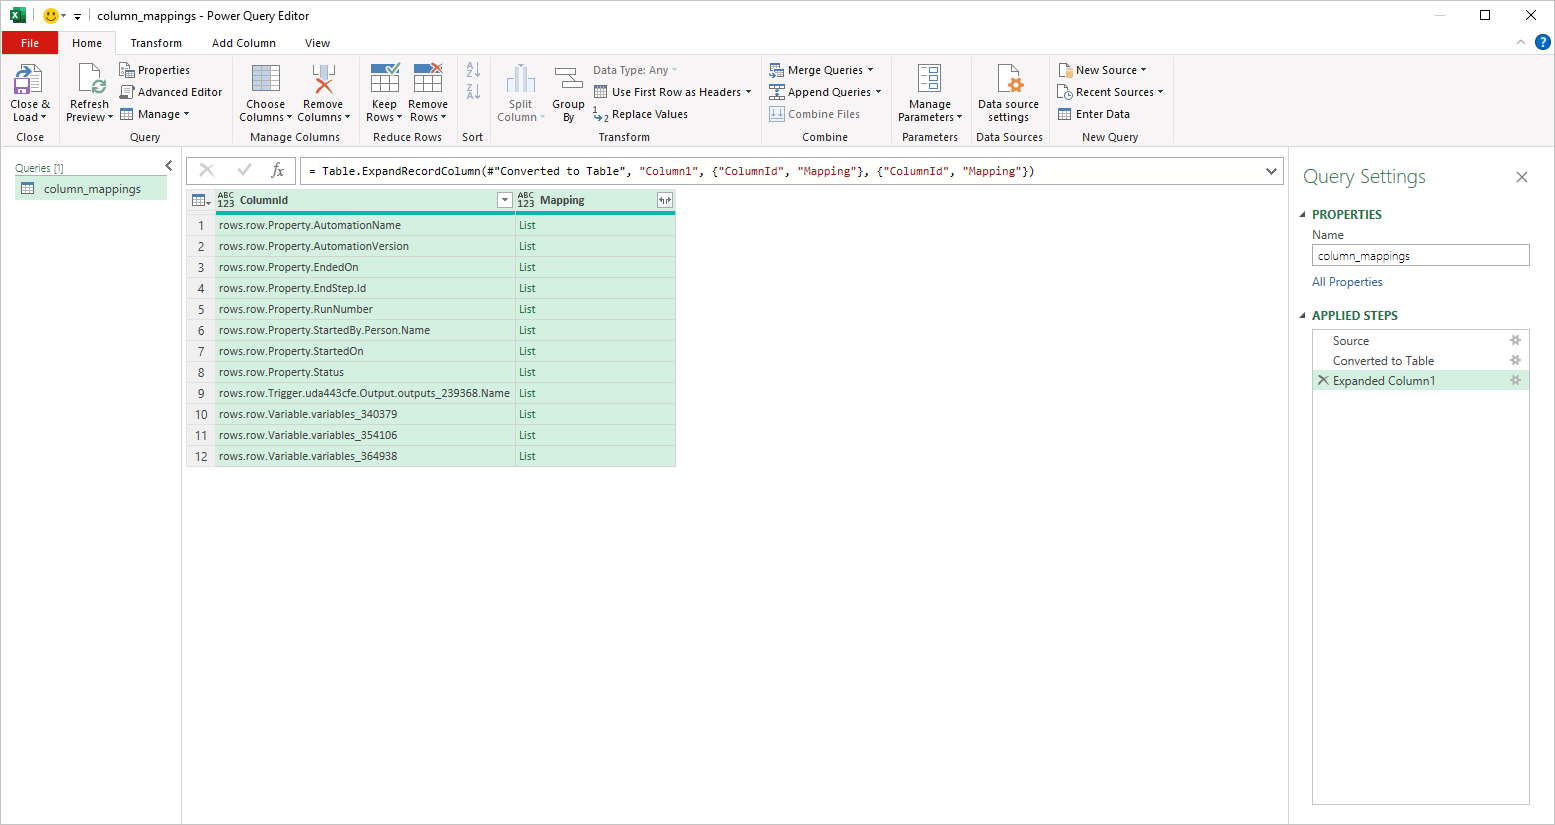This screenshot has width=1555, height=825.
Task: Collapse the PROPERTIES section
Action: tap(1303, 214)
